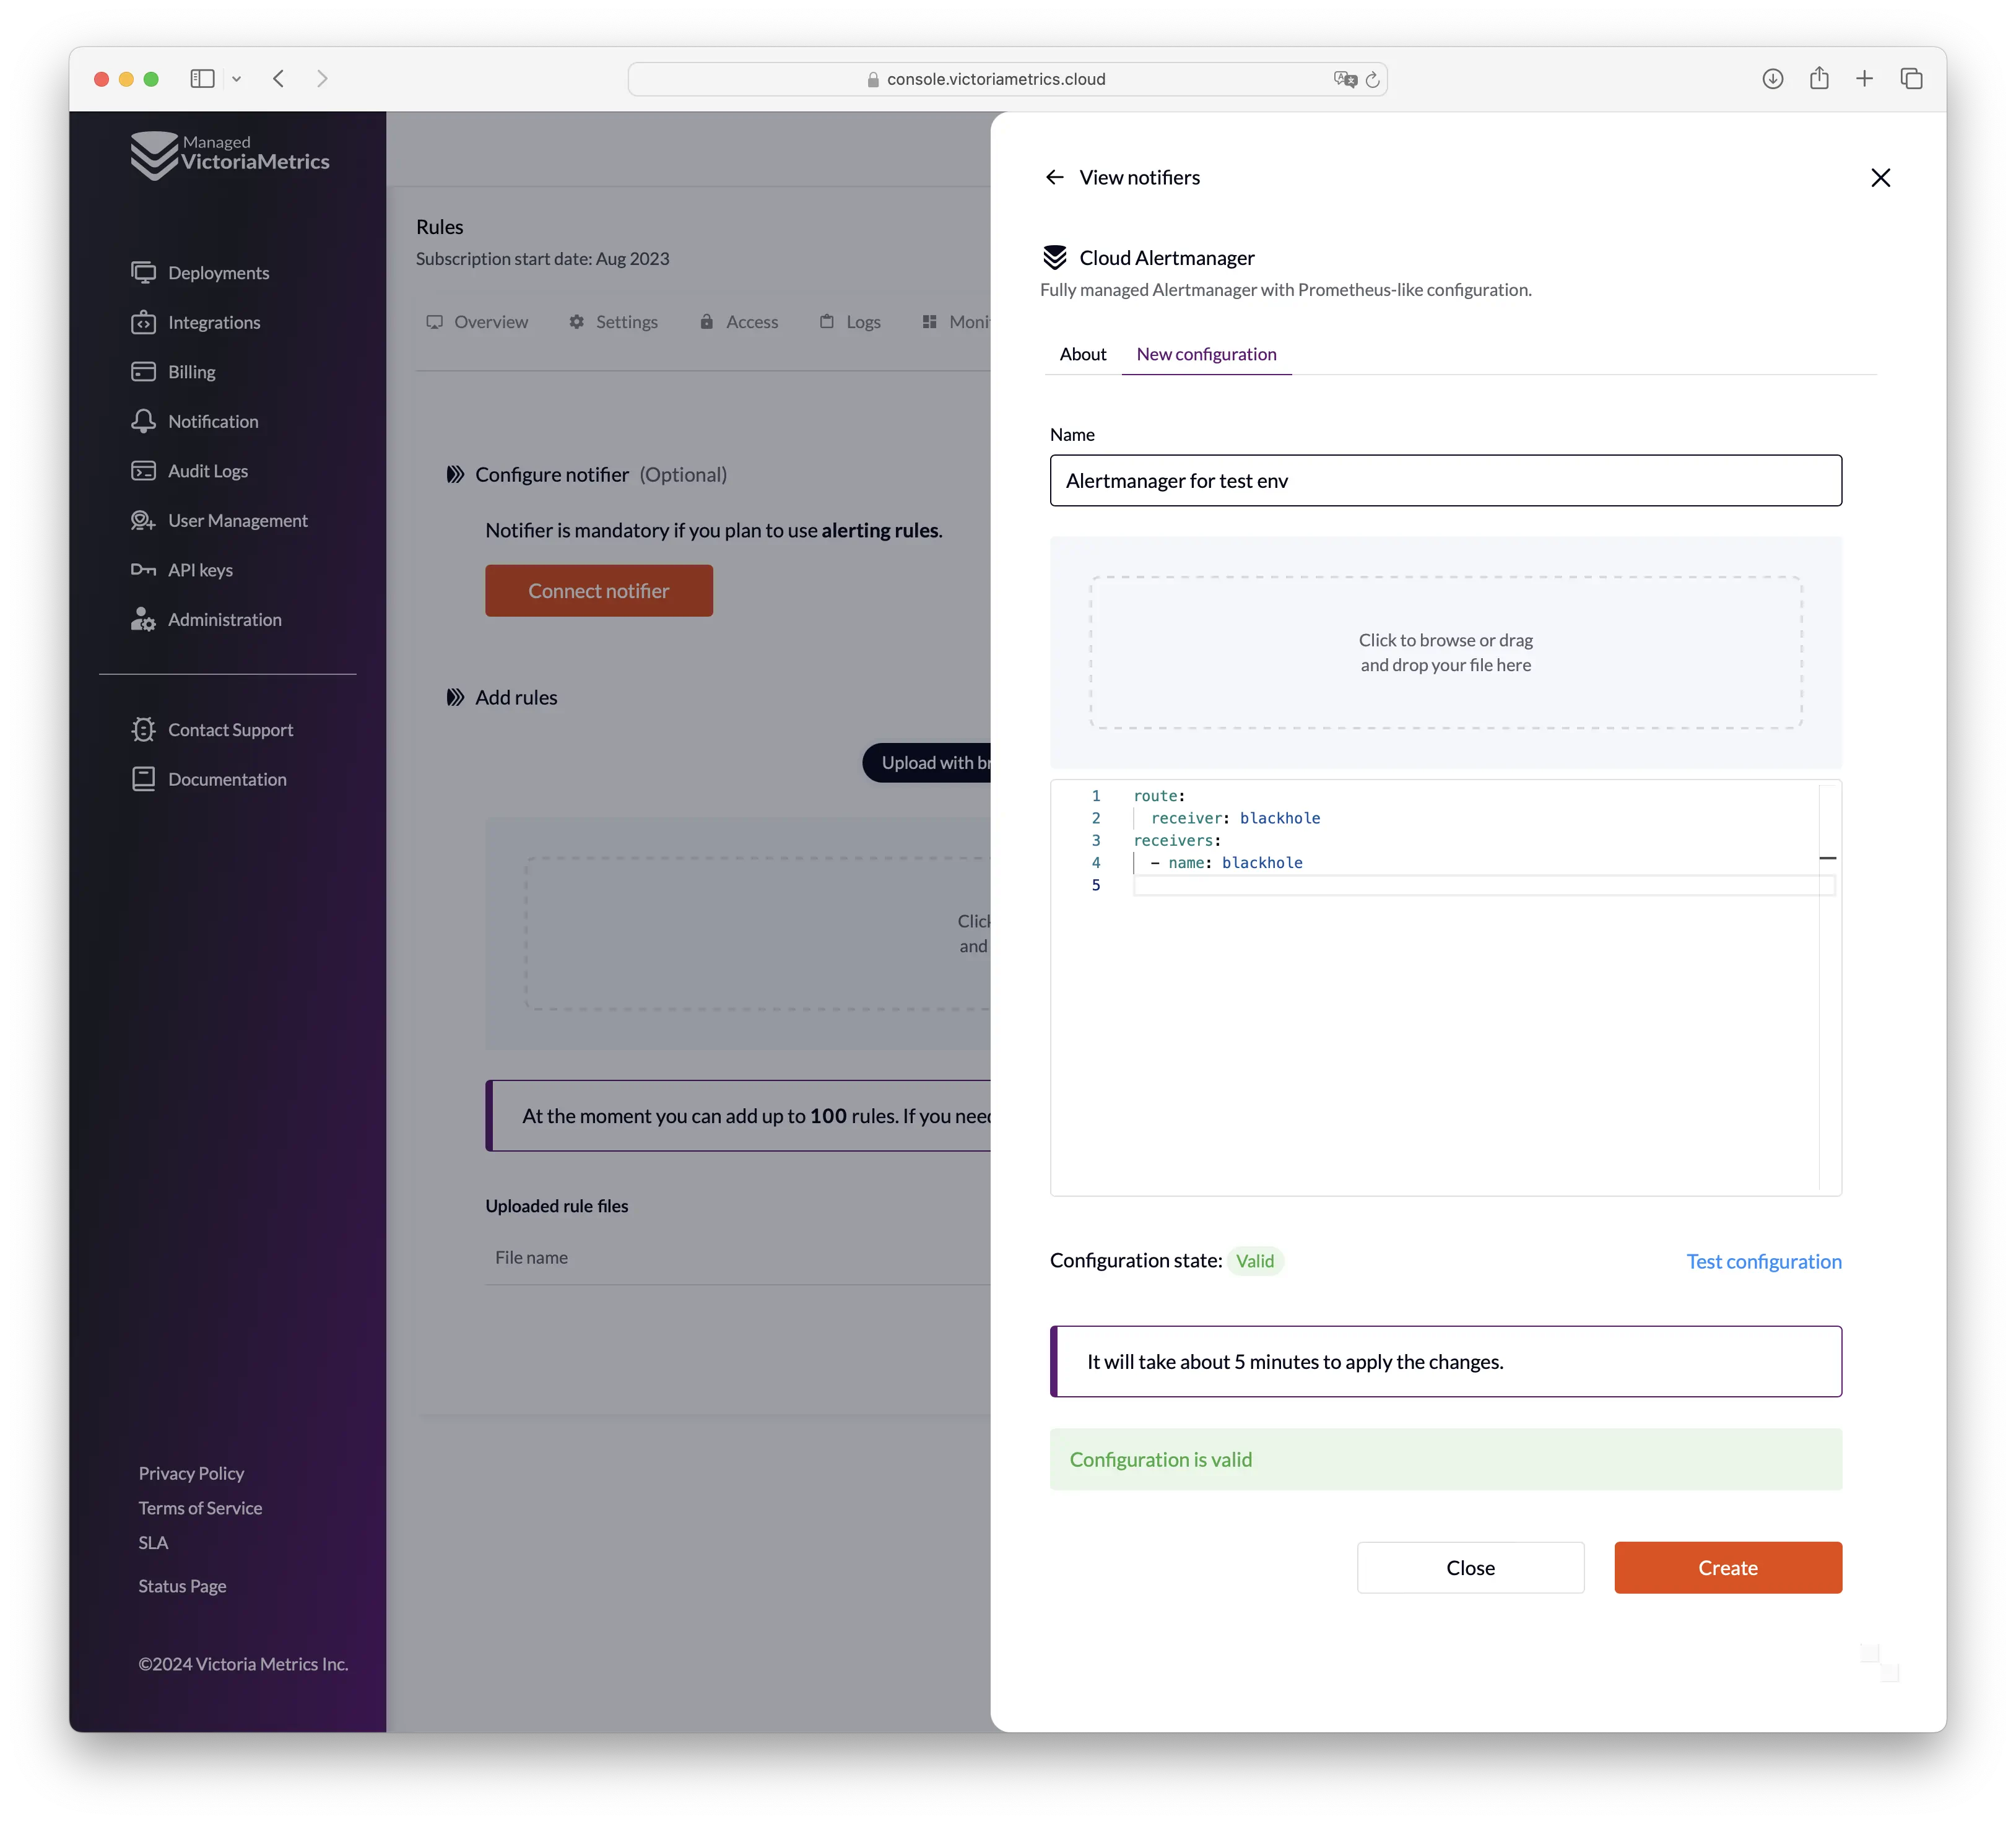Click the API keys sidebar icon

click(x=144, y=569)
